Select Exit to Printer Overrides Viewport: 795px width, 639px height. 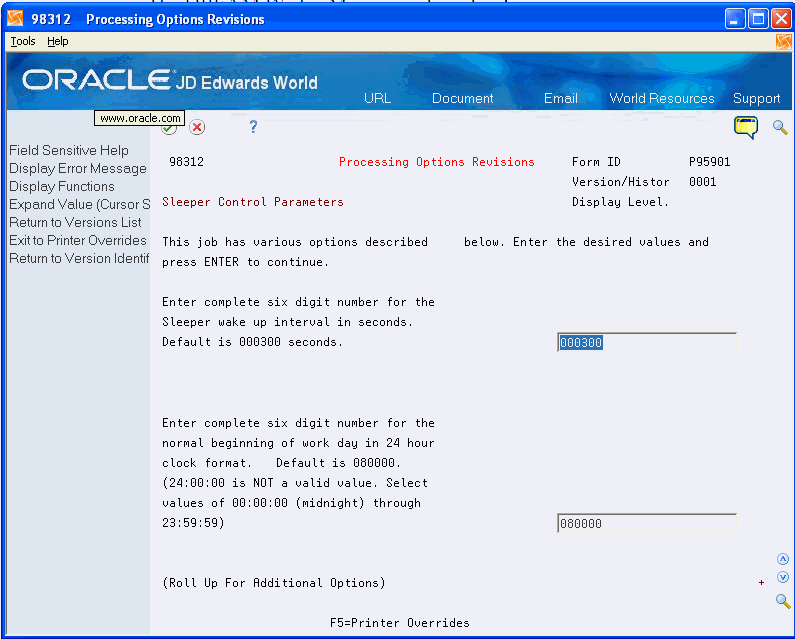point(78,240)
